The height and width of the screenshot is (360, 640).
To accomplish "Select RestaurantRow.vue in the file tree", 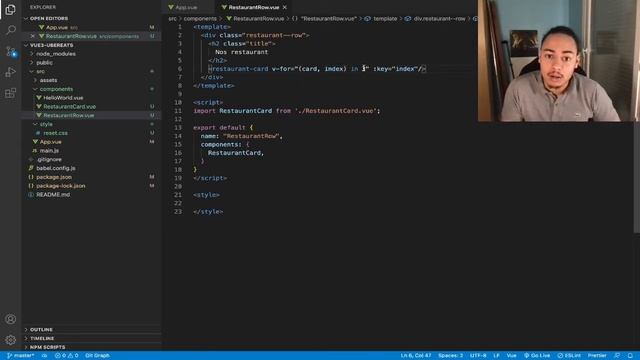I will point(69,116).
